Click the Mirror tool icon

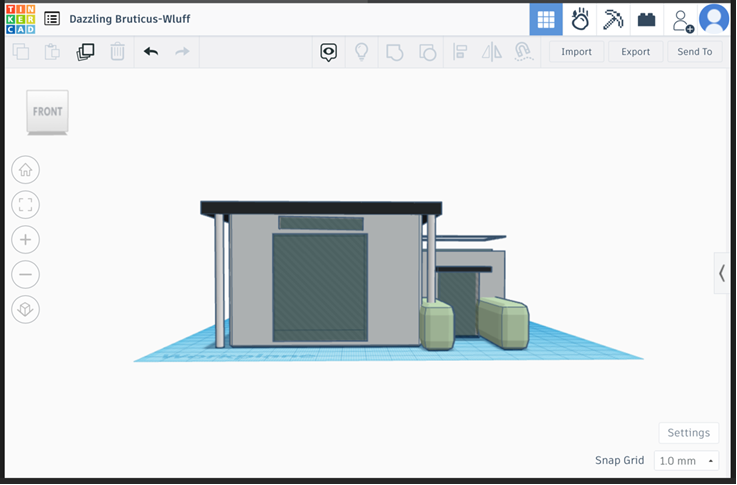pyautogui.click(x=492, y=52)
